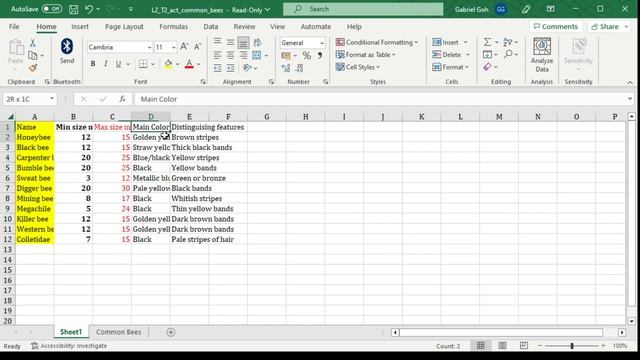
Task: Click Accounting Number Format icon
Action: coord(286,55)
